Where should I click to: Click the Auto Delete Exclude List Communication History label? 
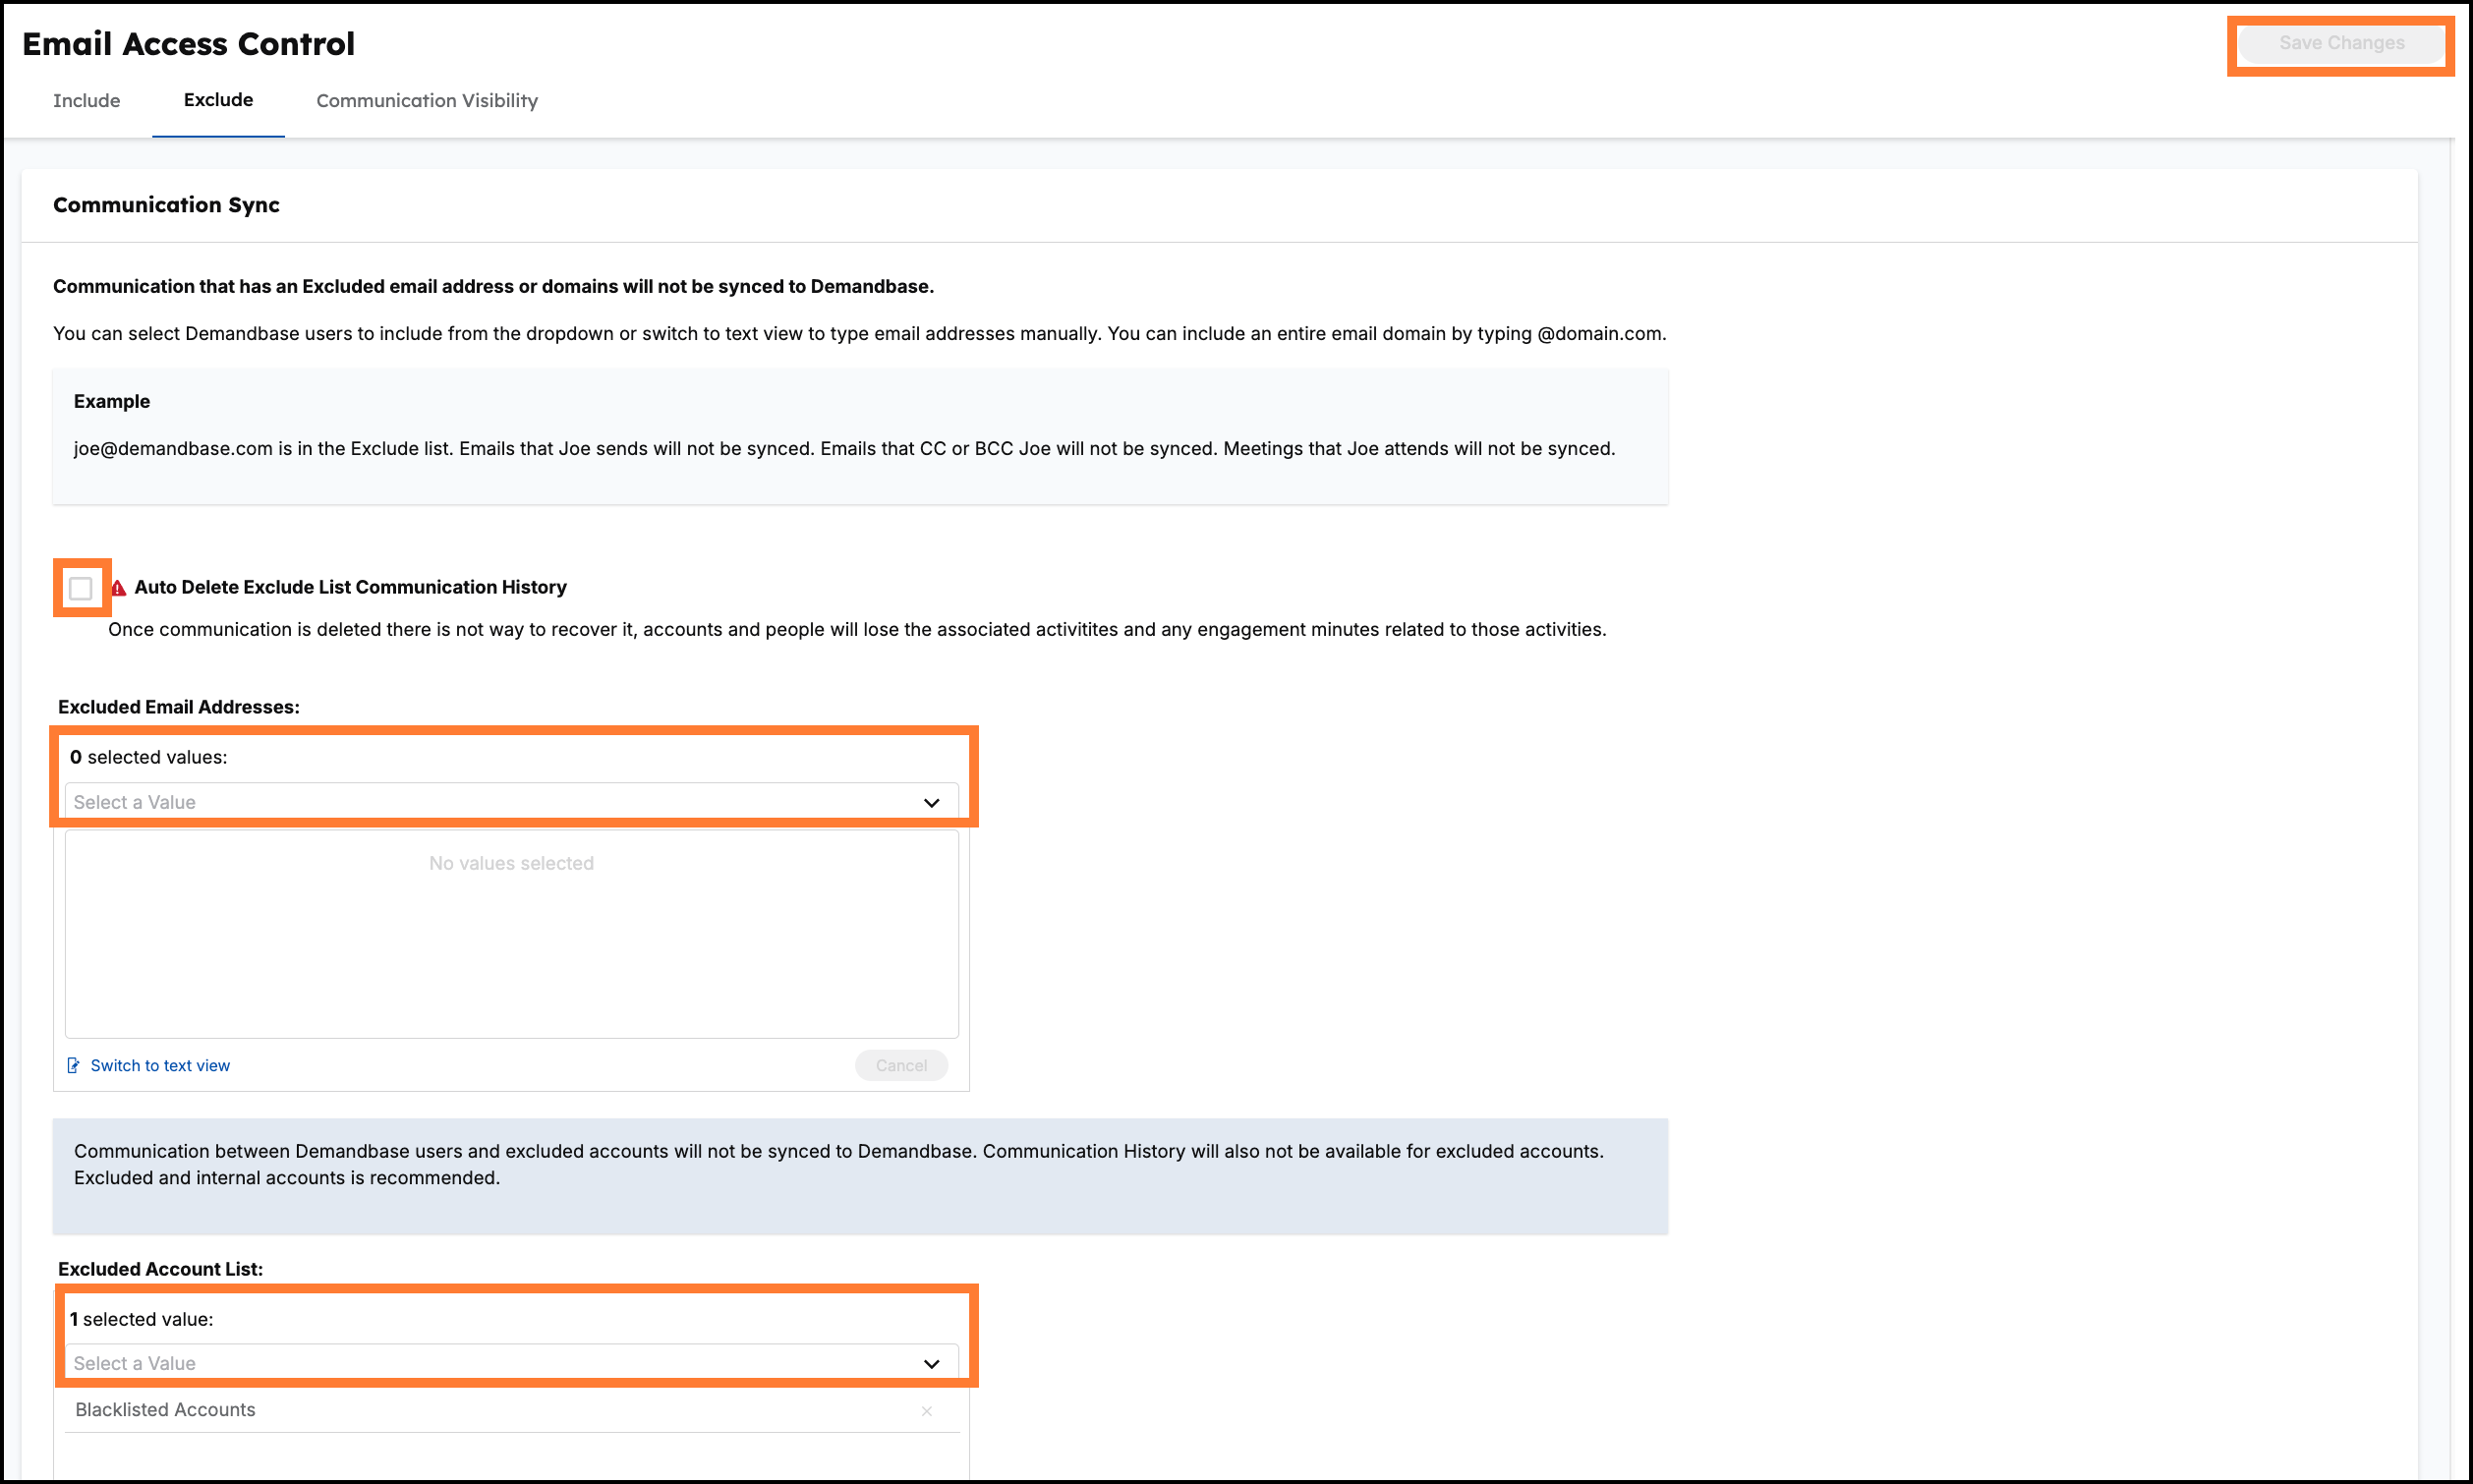[x=350, y=587]
